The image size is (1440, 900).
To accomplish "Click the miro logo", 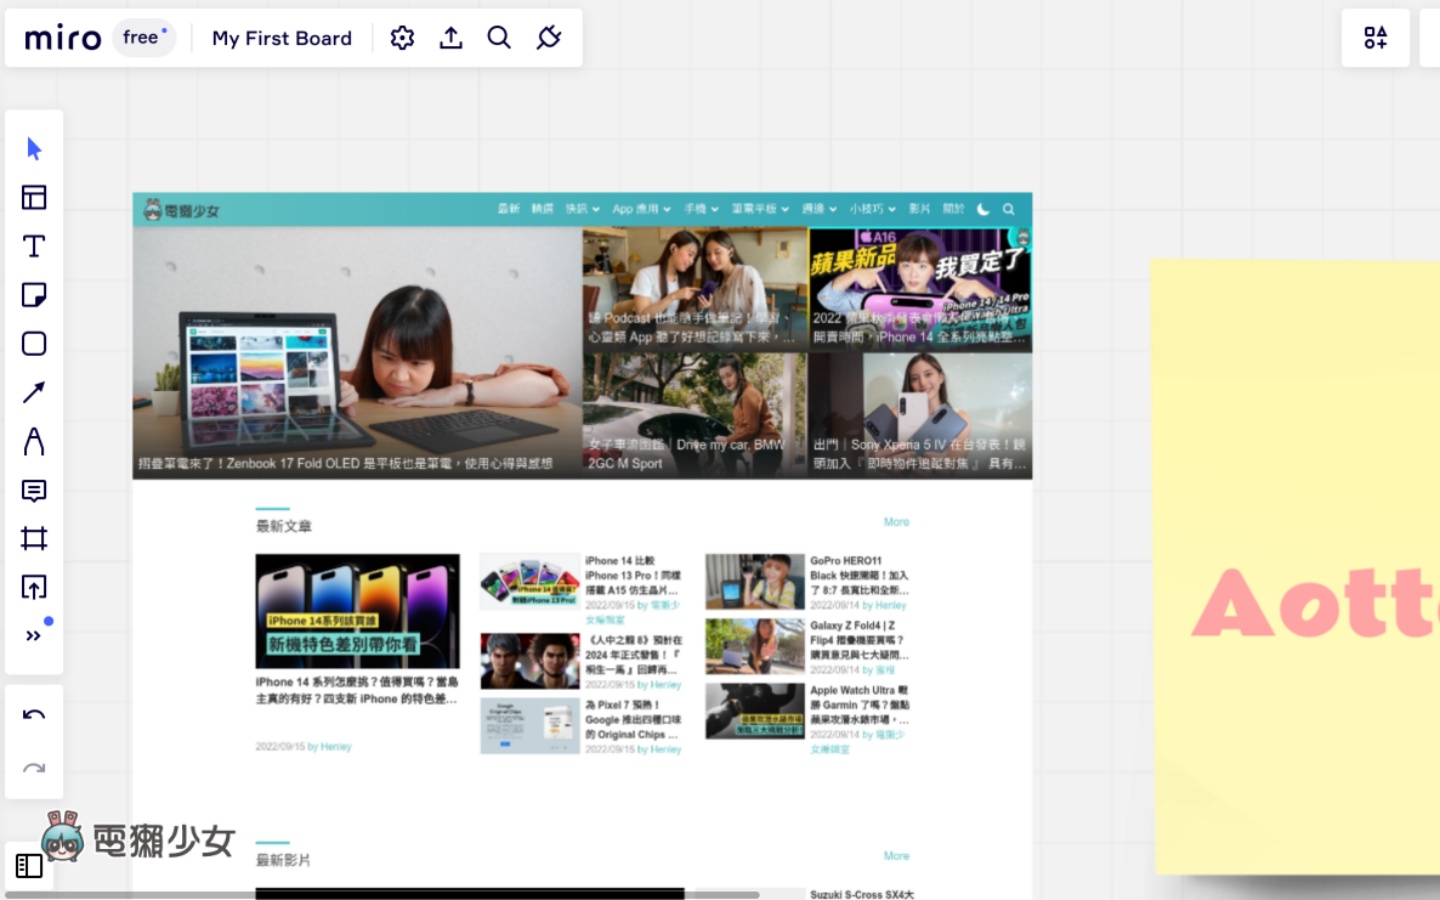I will pyautogui.click(x=62, y=38).
